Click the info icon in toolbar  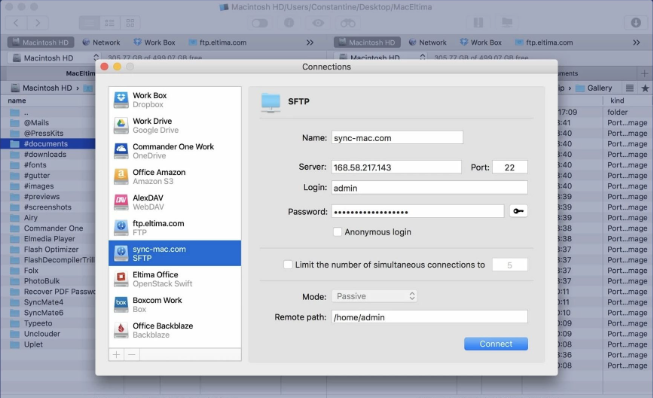point(289,23)
